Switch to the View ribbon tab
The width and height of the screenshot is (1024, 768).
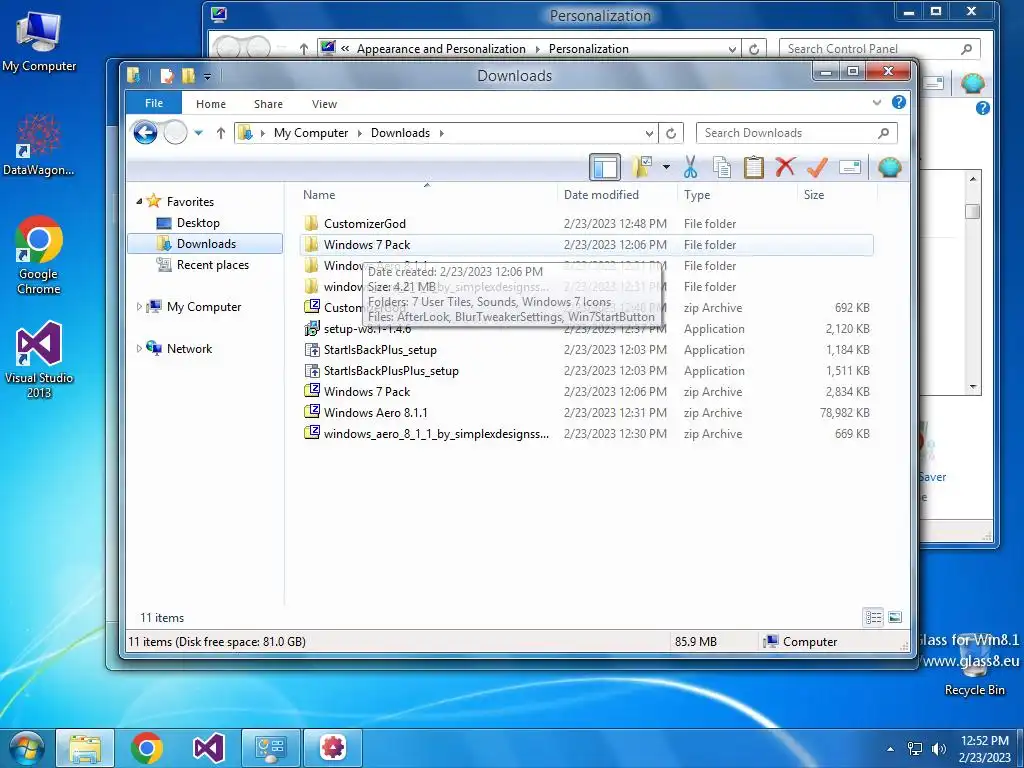(x=325, y=104)
